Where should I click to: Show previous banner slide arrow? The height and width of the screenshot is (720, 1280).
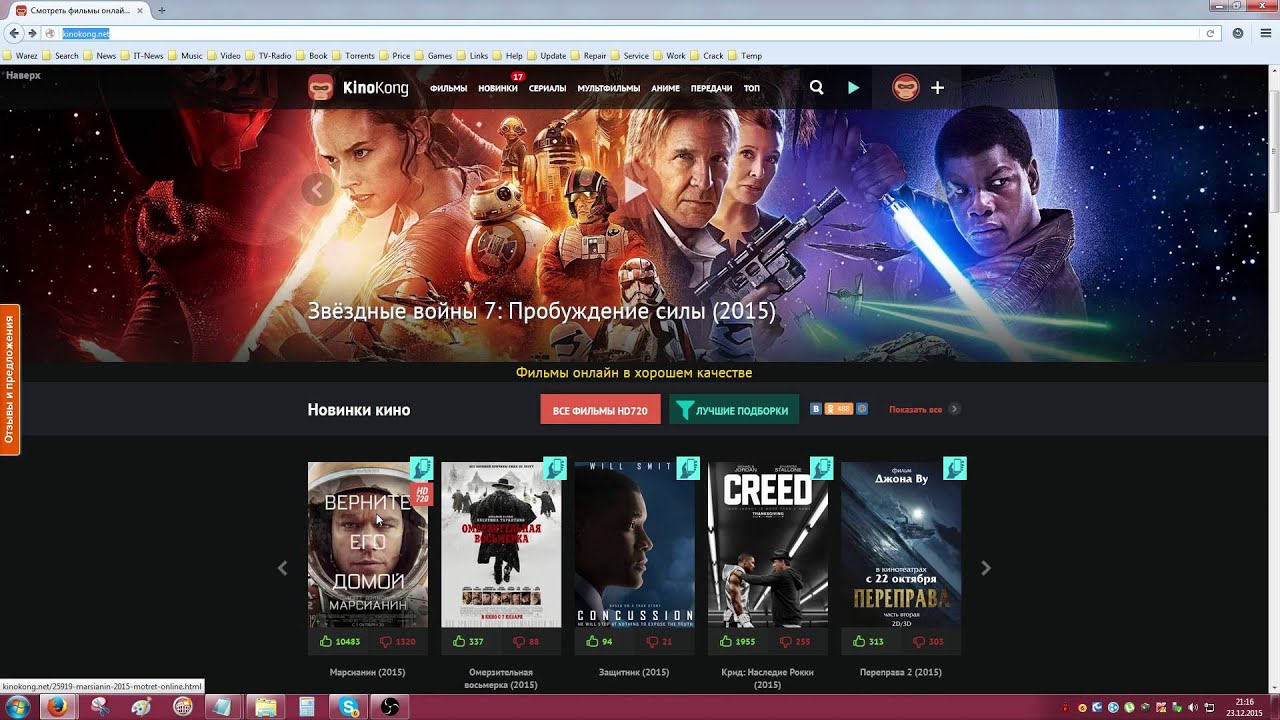click(317, 189)
